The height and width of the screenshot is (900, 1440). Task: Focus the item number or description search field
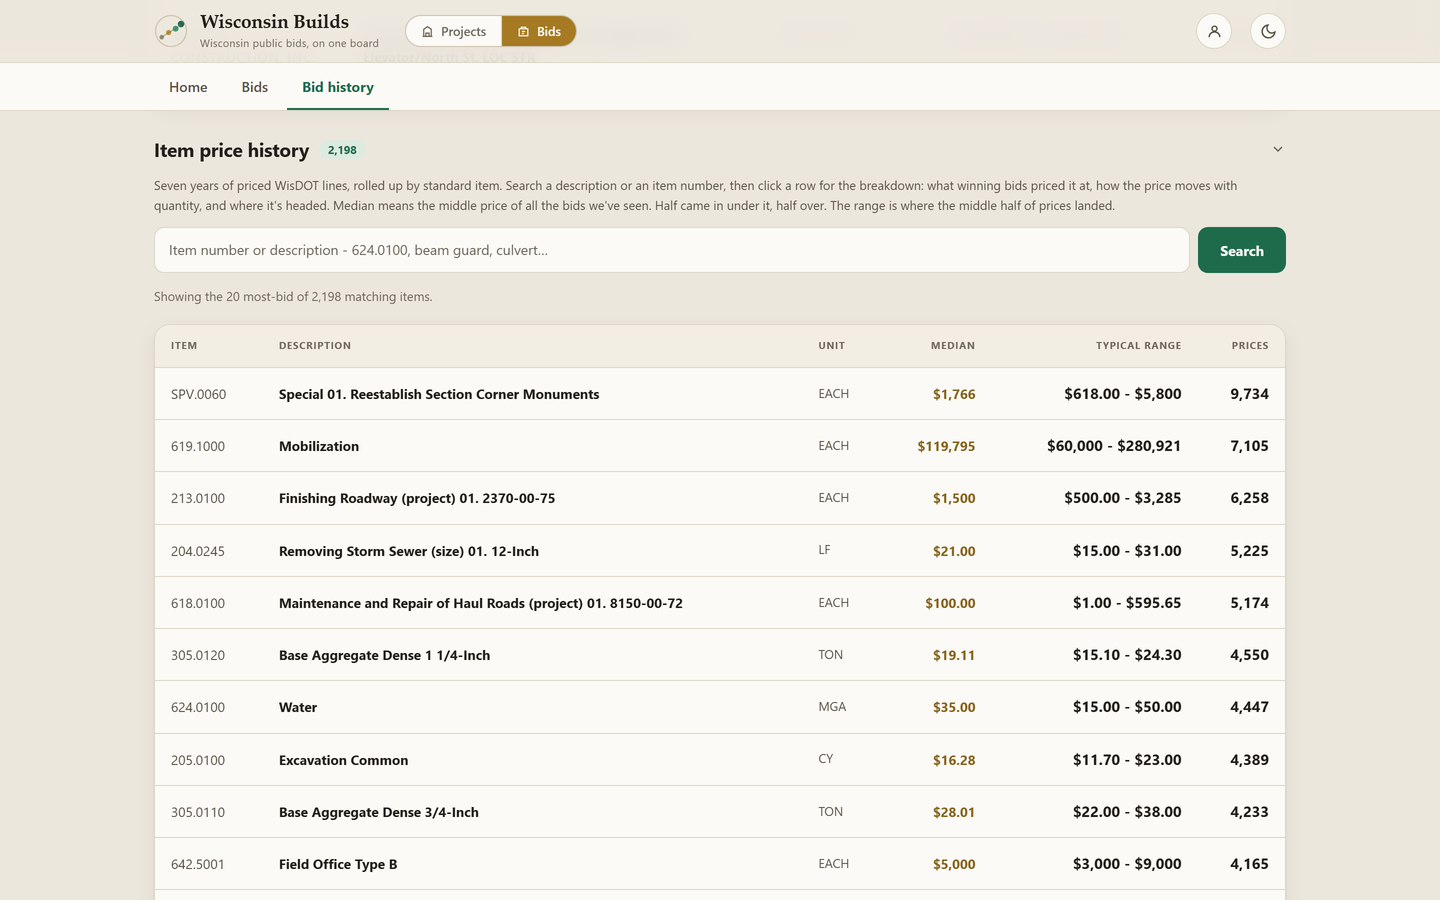click(x=671, y=250)
